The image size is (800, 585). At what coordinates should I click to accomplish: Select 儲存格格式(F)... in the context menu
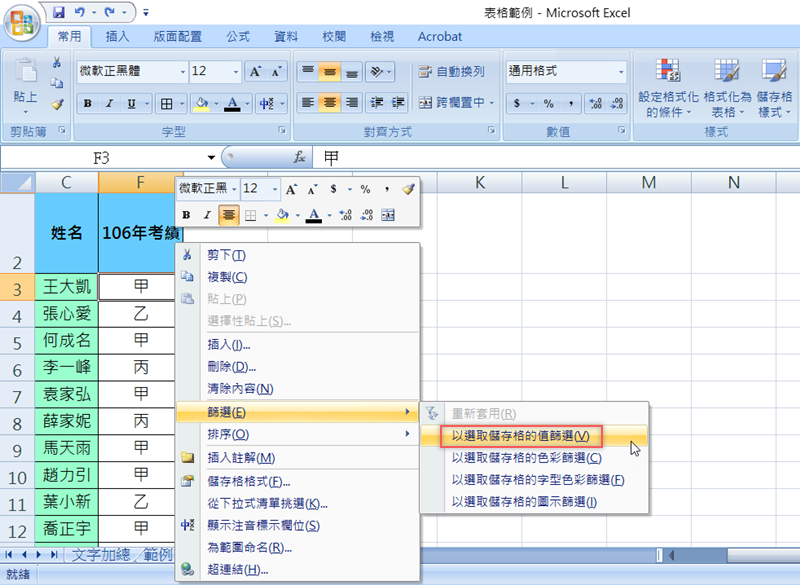point(249,481)
